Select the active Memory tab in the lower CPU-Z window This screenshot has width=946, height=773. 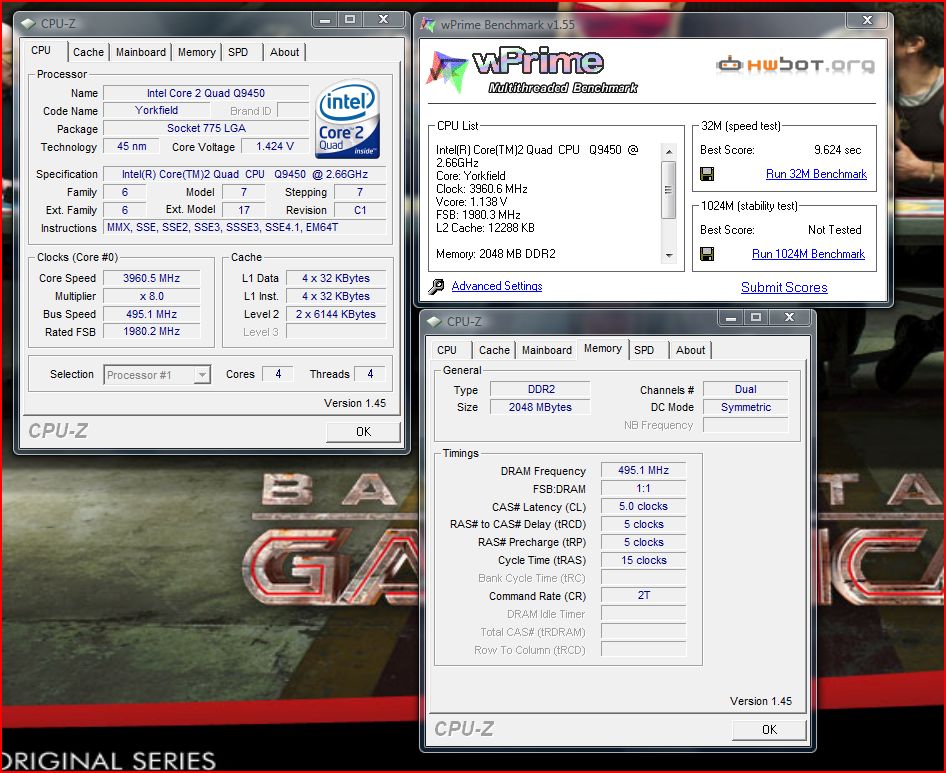(603, 348)
